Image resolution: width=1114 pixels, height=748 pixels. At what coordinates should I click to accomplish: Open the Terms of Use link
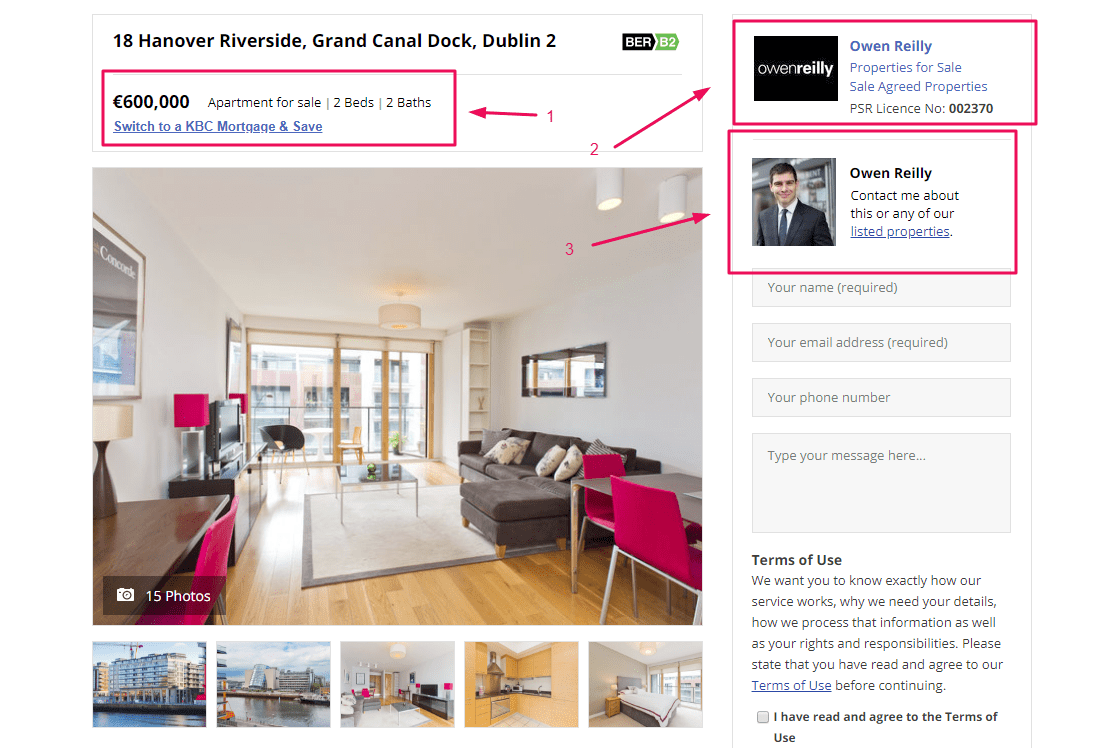click(791, 685)
